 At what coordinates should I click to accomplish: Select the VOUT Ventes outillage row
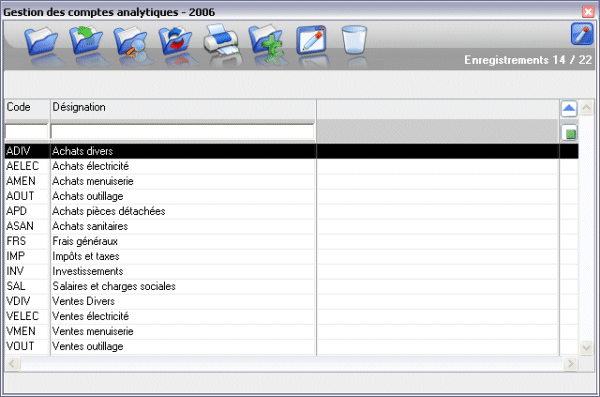pos(291,346)
